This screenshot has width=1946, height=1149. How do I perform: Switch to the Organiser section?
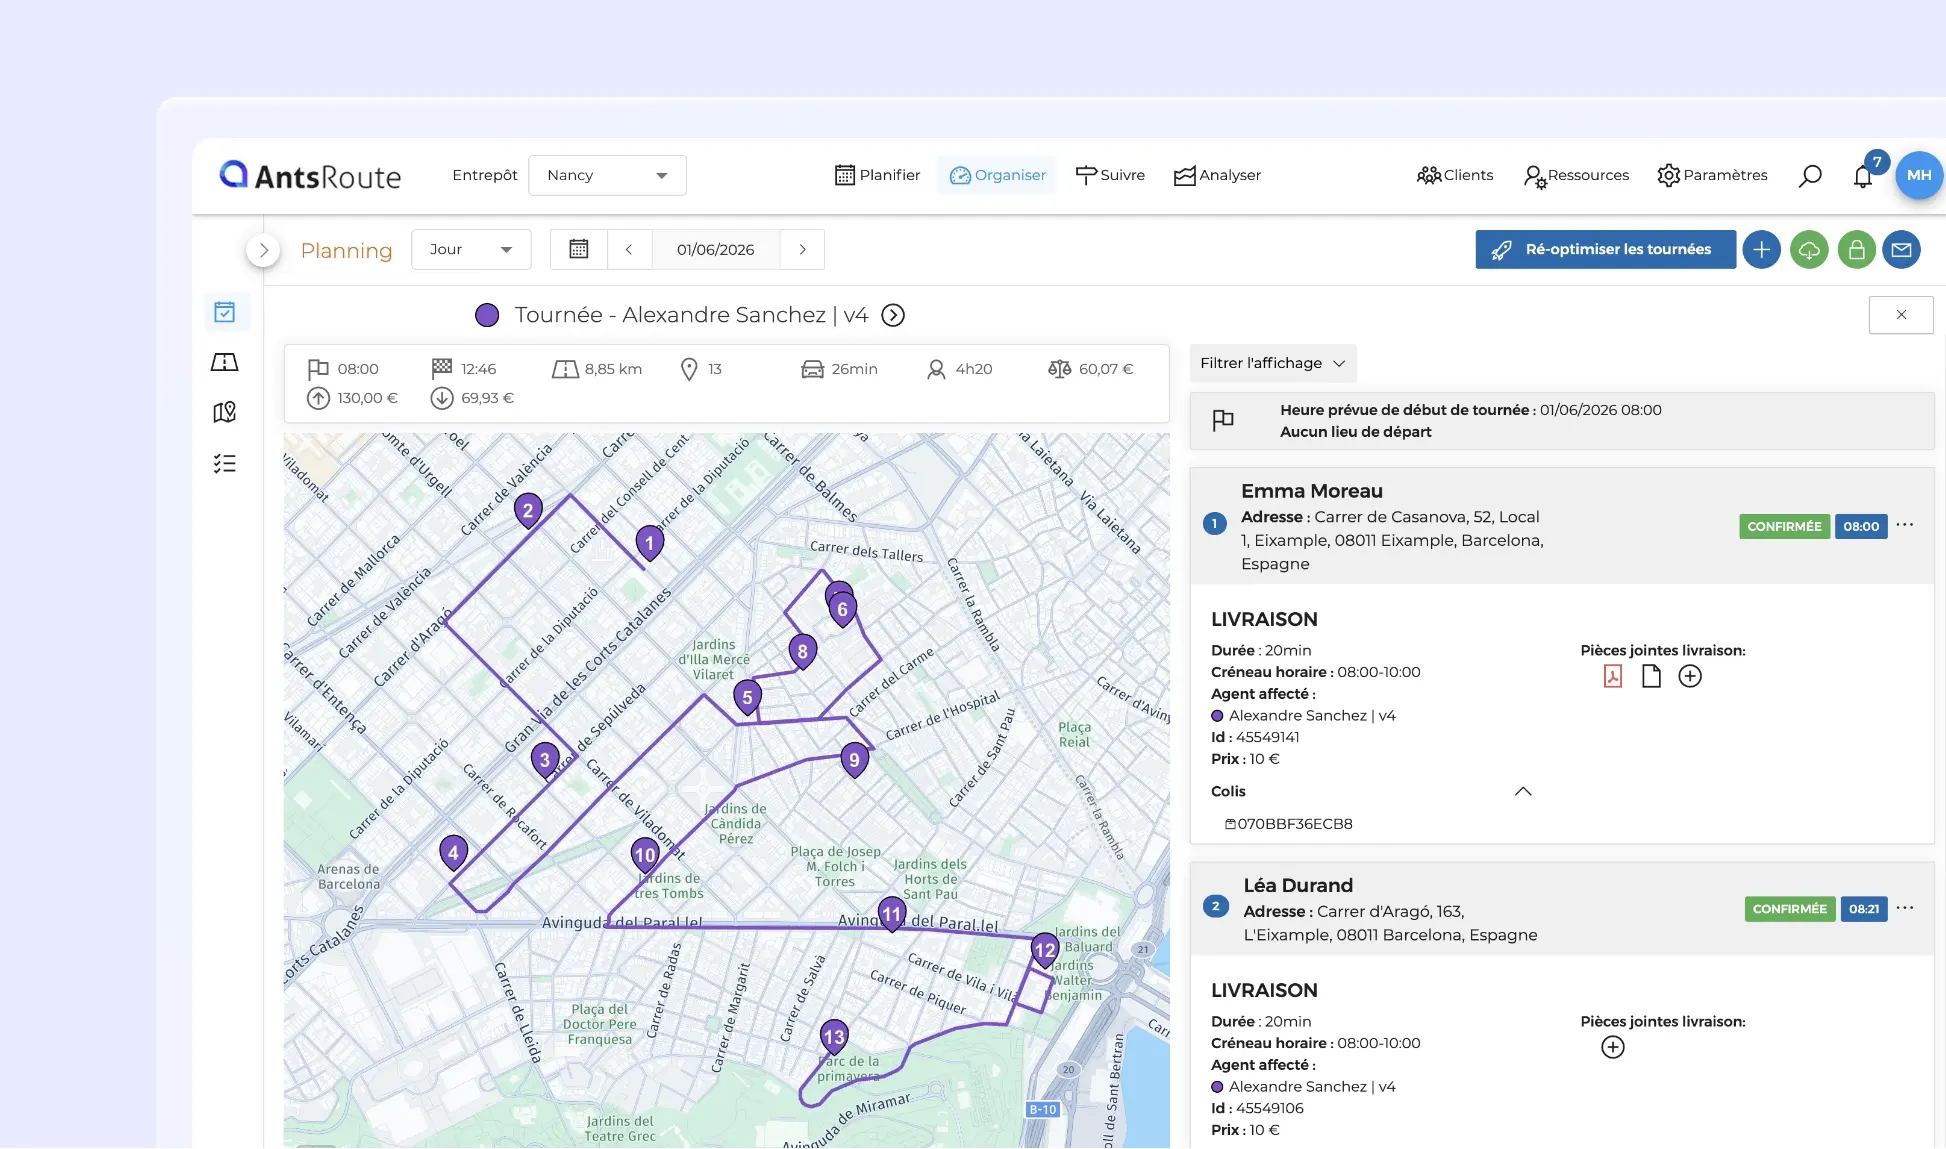click(x=997, y=175)
